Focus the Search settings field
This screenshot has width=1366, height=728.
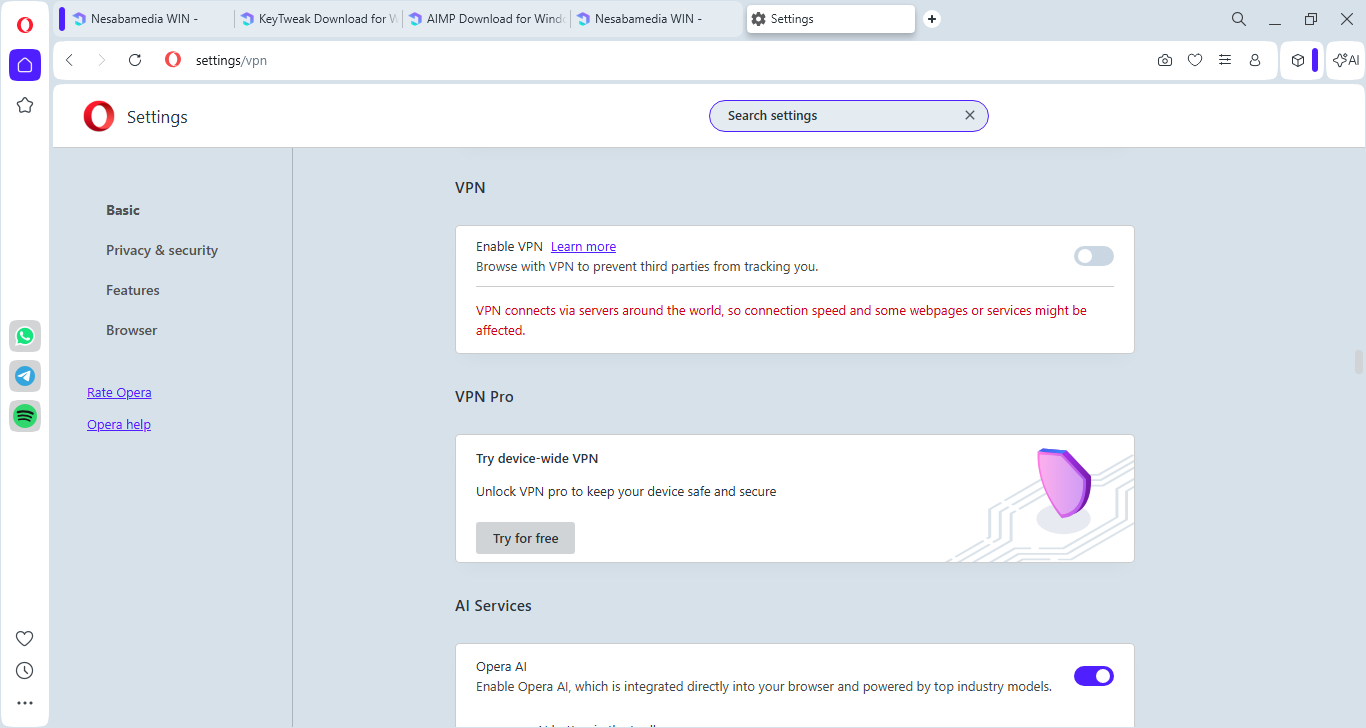point(838,116)
